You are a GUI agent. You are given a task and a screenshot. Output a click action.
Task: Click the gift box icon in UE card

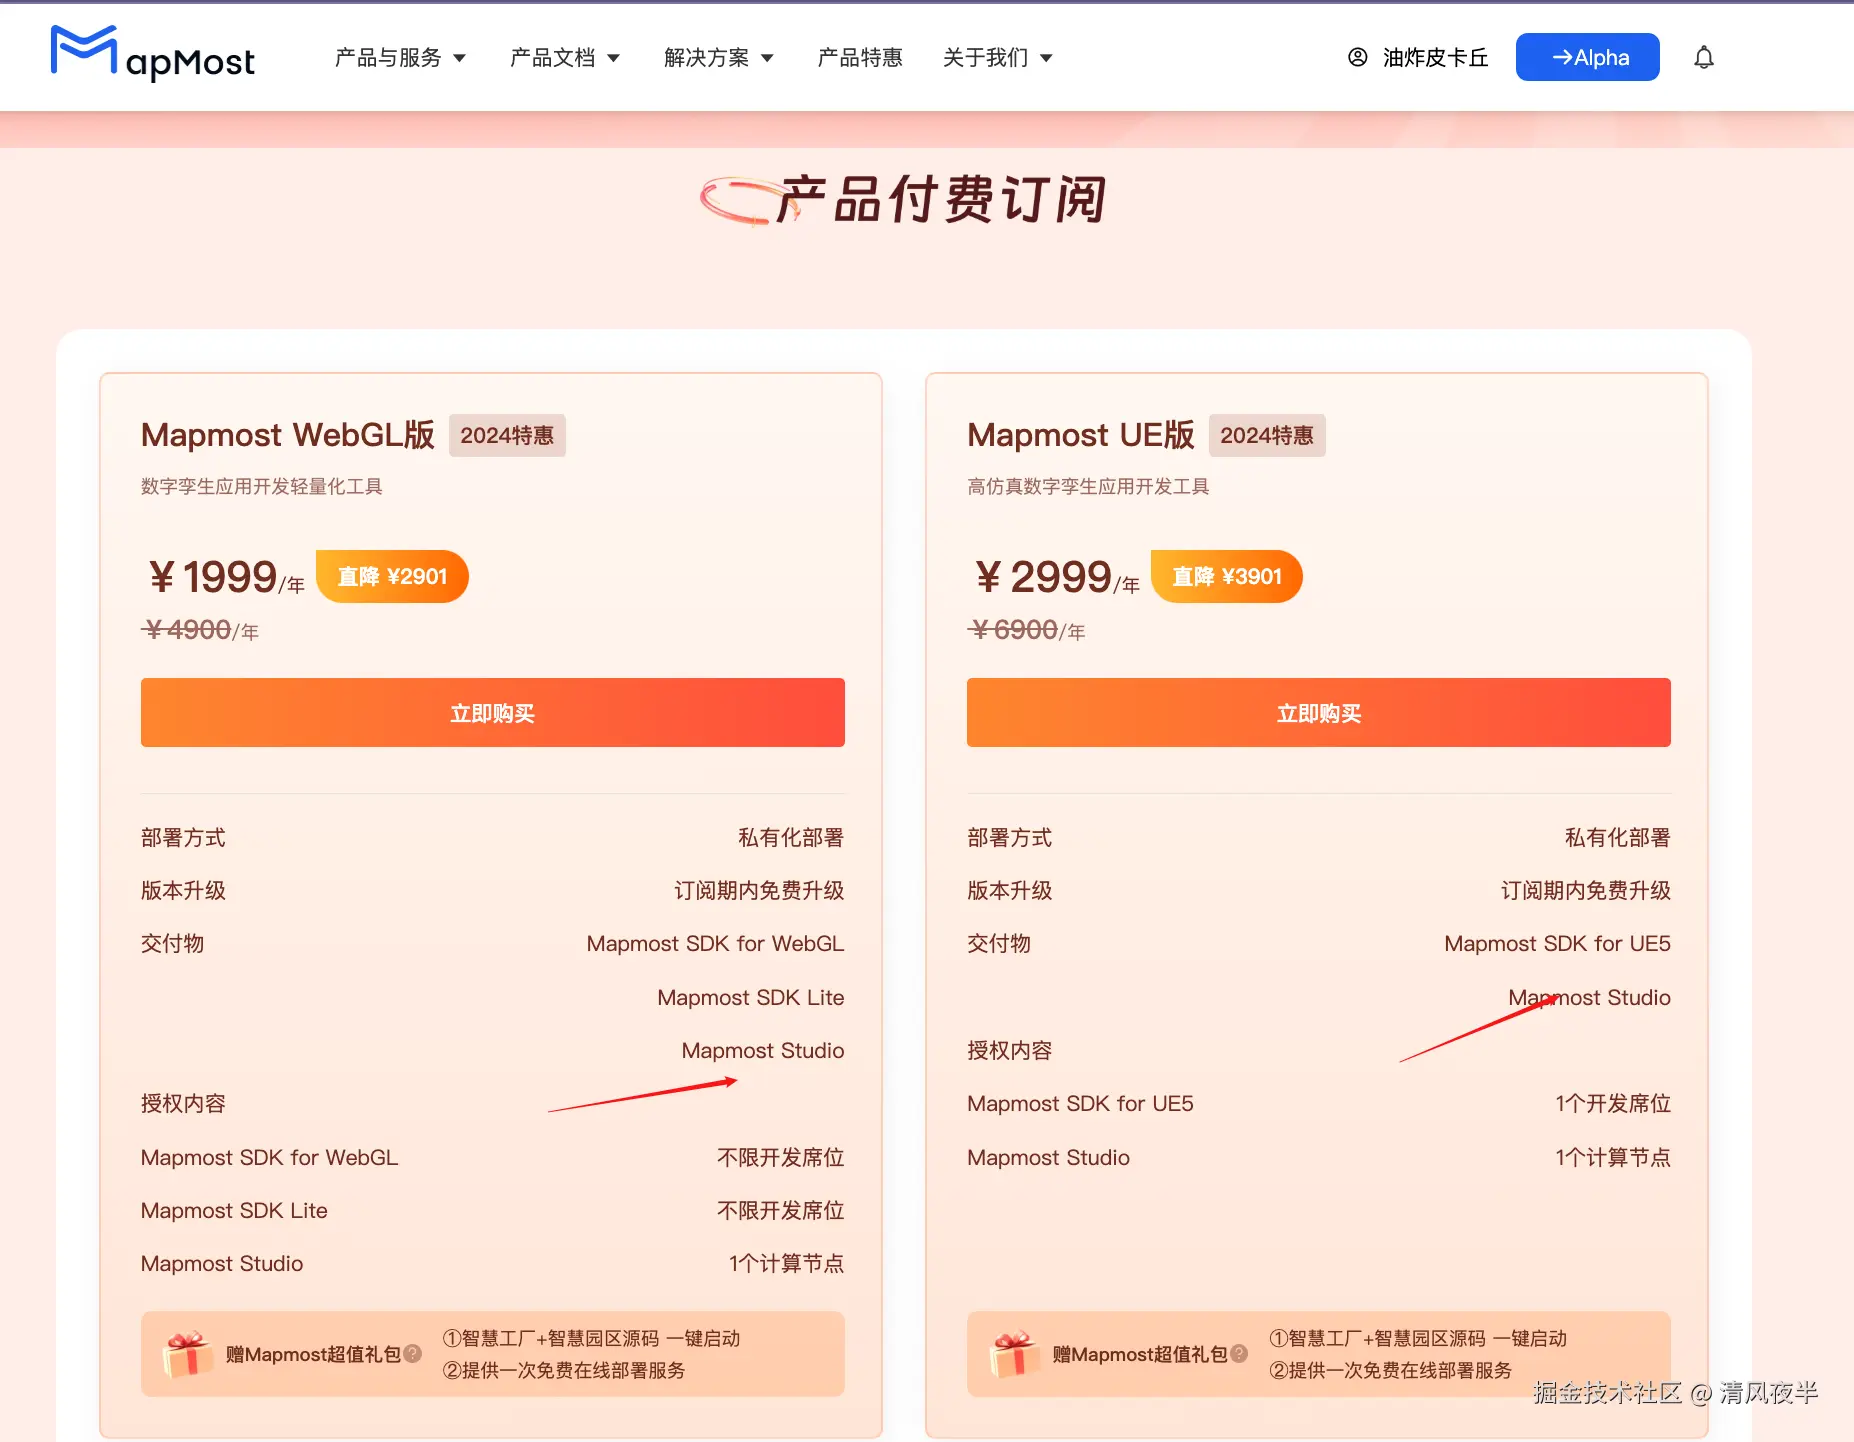click(1014, 1354)
